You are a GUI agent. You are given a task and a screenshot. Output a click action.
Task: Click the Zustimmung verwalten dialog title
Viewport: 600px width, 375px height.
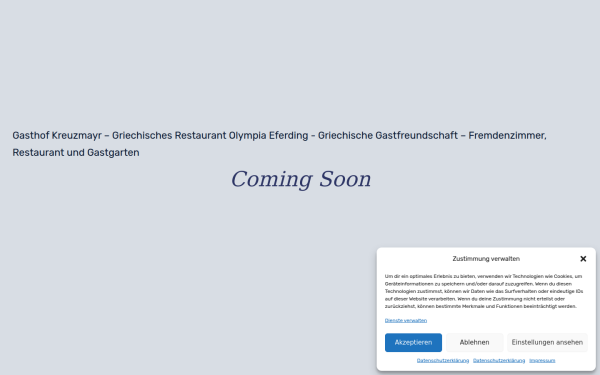(486, 259)
